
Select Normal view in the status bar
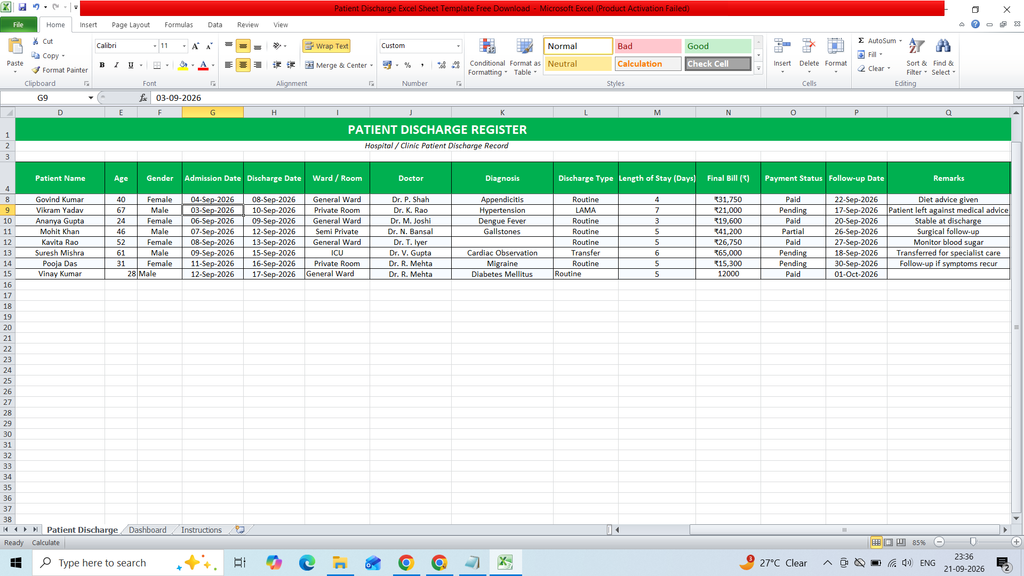[x=876, y=542]
